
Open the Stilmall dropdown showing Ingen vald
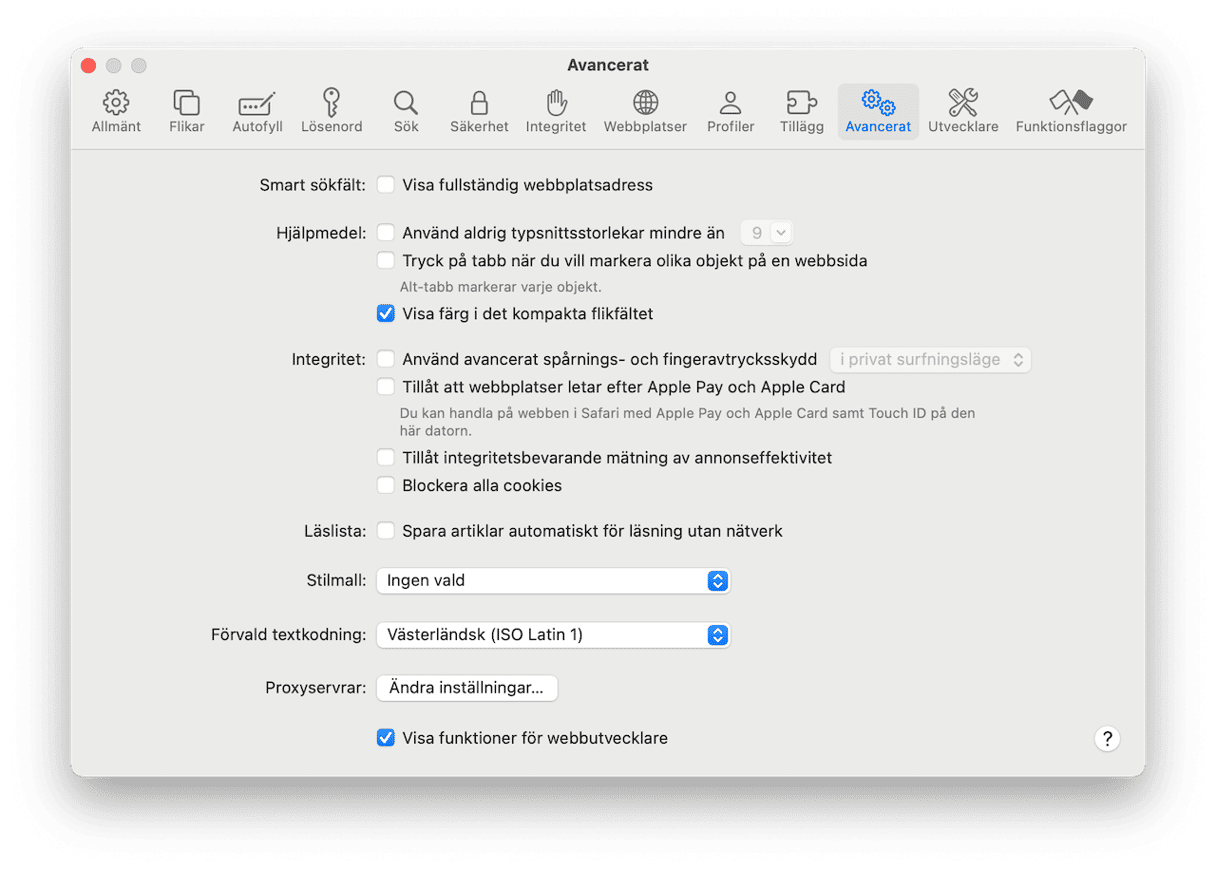(x=553, y=581)
